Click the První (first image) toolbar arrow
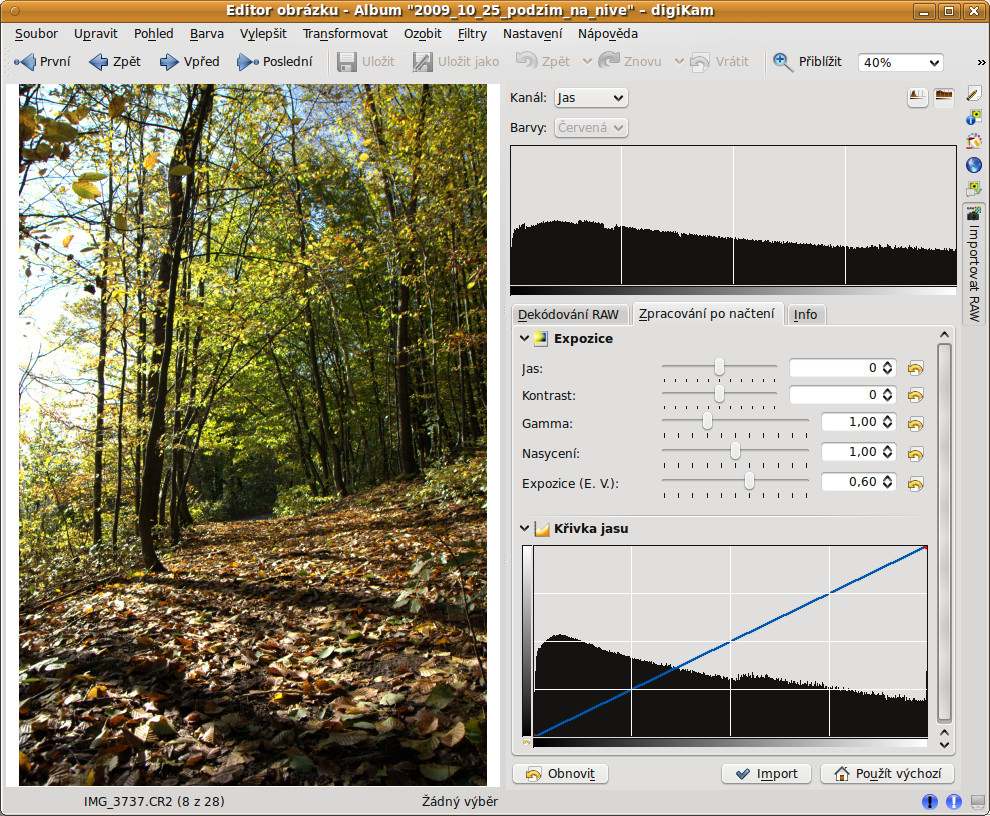This screenshot has height=816, width=990. (25, 62)
